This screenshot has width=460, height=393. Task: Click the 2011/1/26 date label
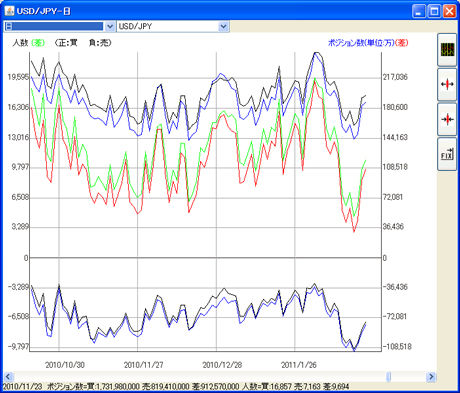[299, 365]
